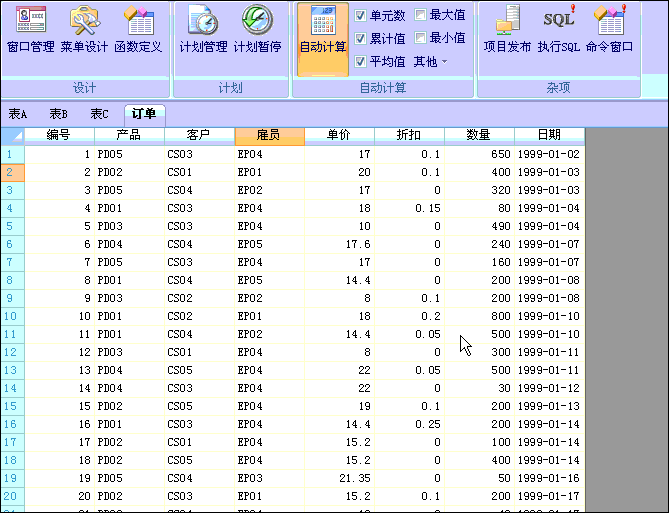Expand the 其他 dropdown

[430, 62]
